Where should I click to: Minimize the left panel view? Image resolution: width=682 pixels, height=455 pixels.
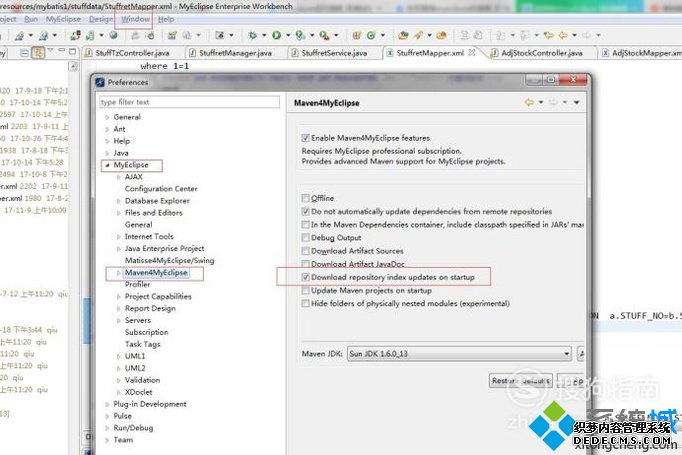click(x=62, y=51)
